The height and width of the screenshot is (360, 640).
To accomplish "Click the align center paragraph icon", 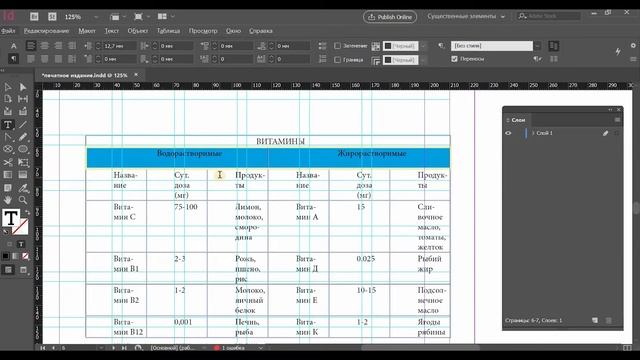I will (44, 46).
